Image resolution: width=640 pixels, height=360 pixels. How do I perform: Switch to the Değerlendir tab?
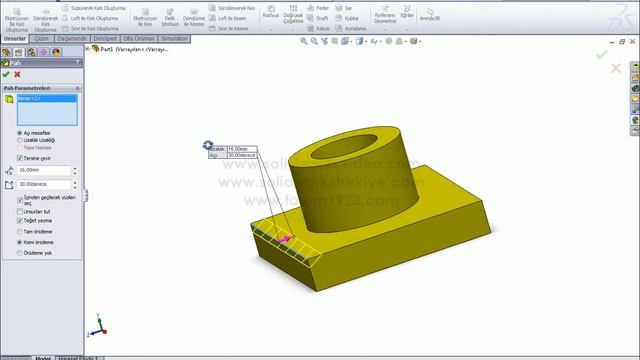point(72,39)
